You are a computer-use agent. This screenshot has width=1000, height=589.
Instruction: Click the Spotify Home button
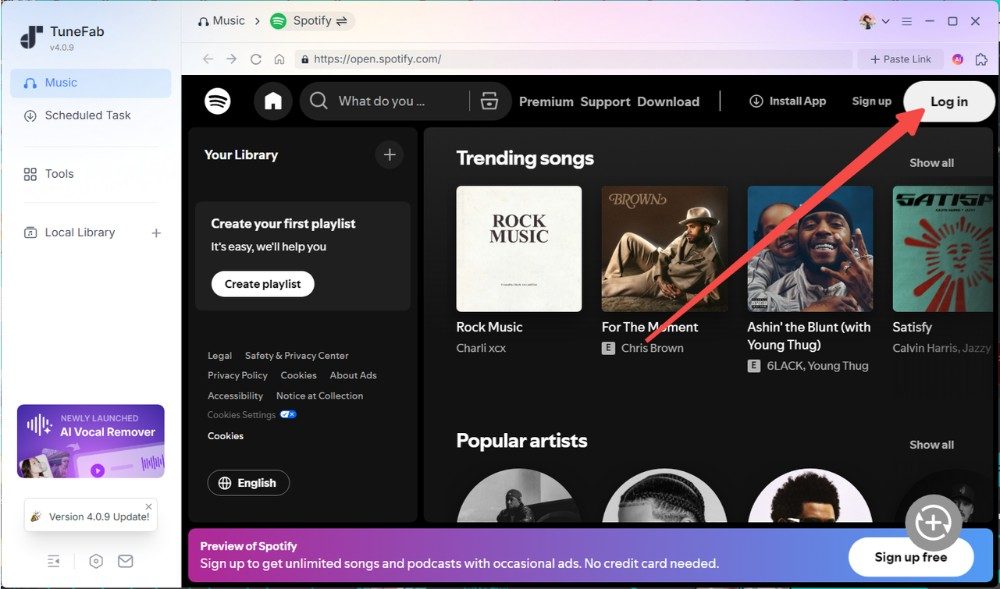coord(273,101)
